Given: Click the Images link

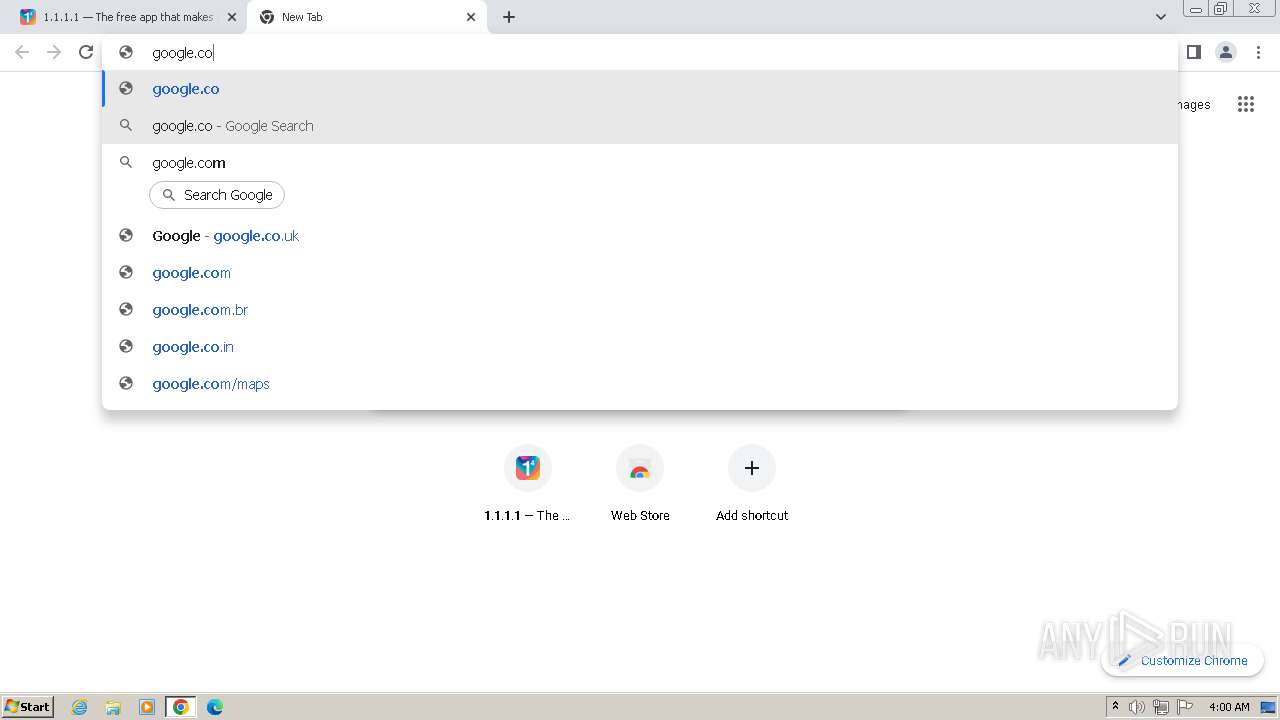Looking at the screenshot, I should pyautogui.click(x=1193, y=104).
